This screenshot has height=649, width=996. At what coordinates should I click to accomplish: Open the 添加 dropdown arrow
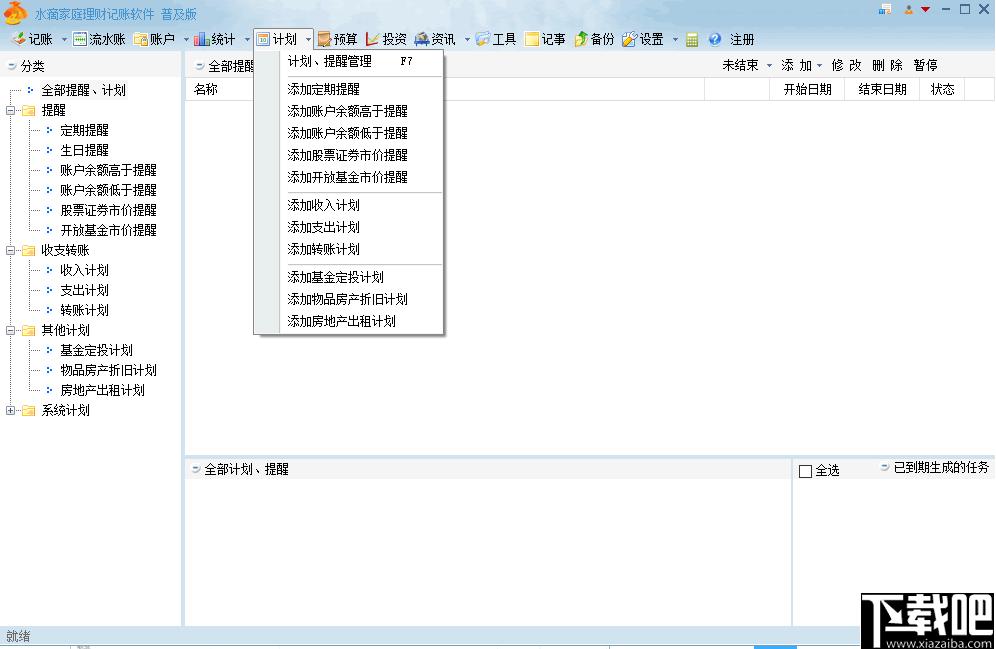pos(819,65)
